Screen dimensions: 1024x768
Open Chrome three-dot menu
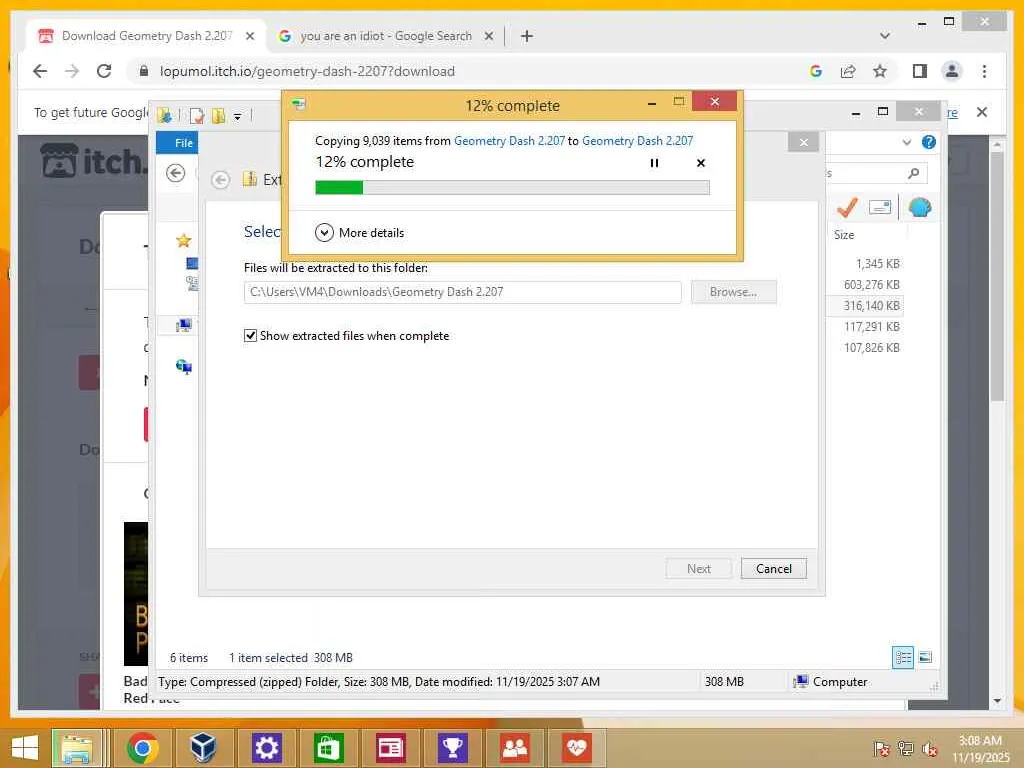coord(984,71)
